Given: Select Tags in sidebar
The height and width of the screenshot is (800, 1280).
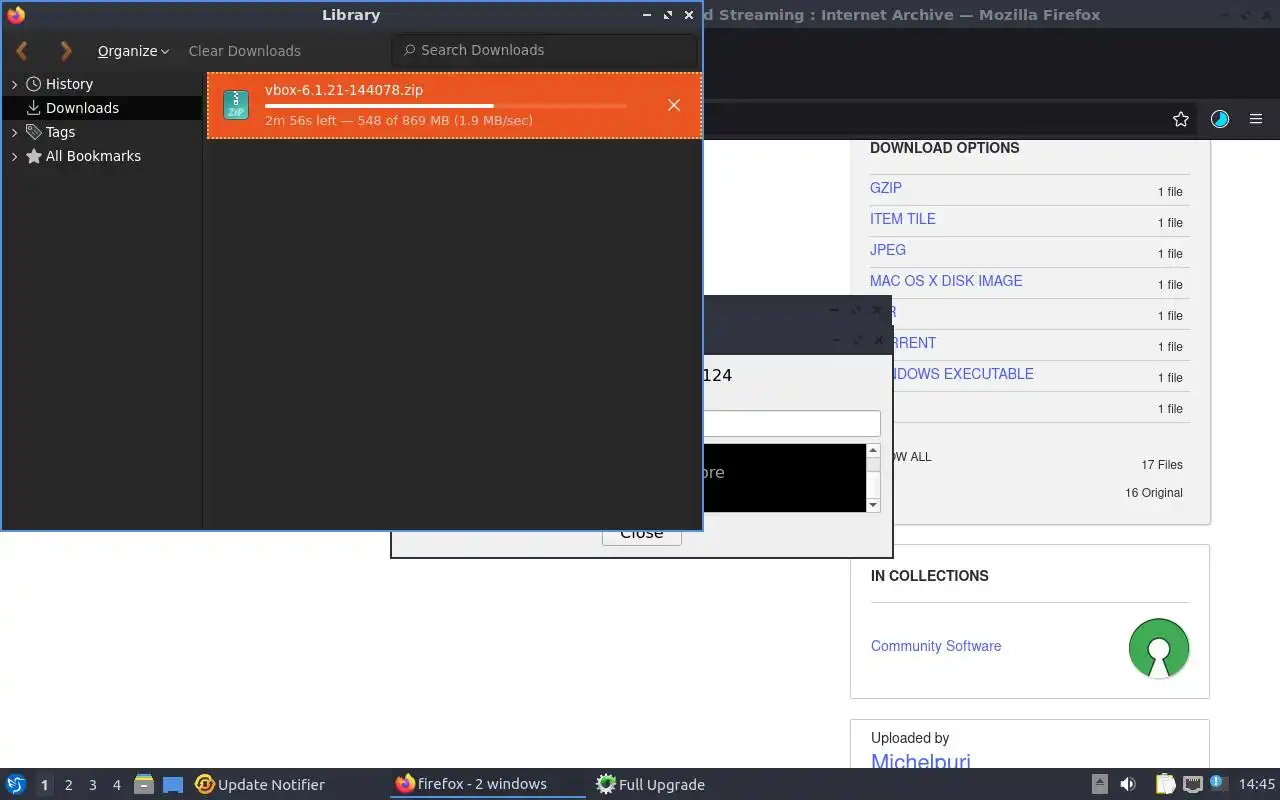Looking at the screenshot, I should click(60, 132).
